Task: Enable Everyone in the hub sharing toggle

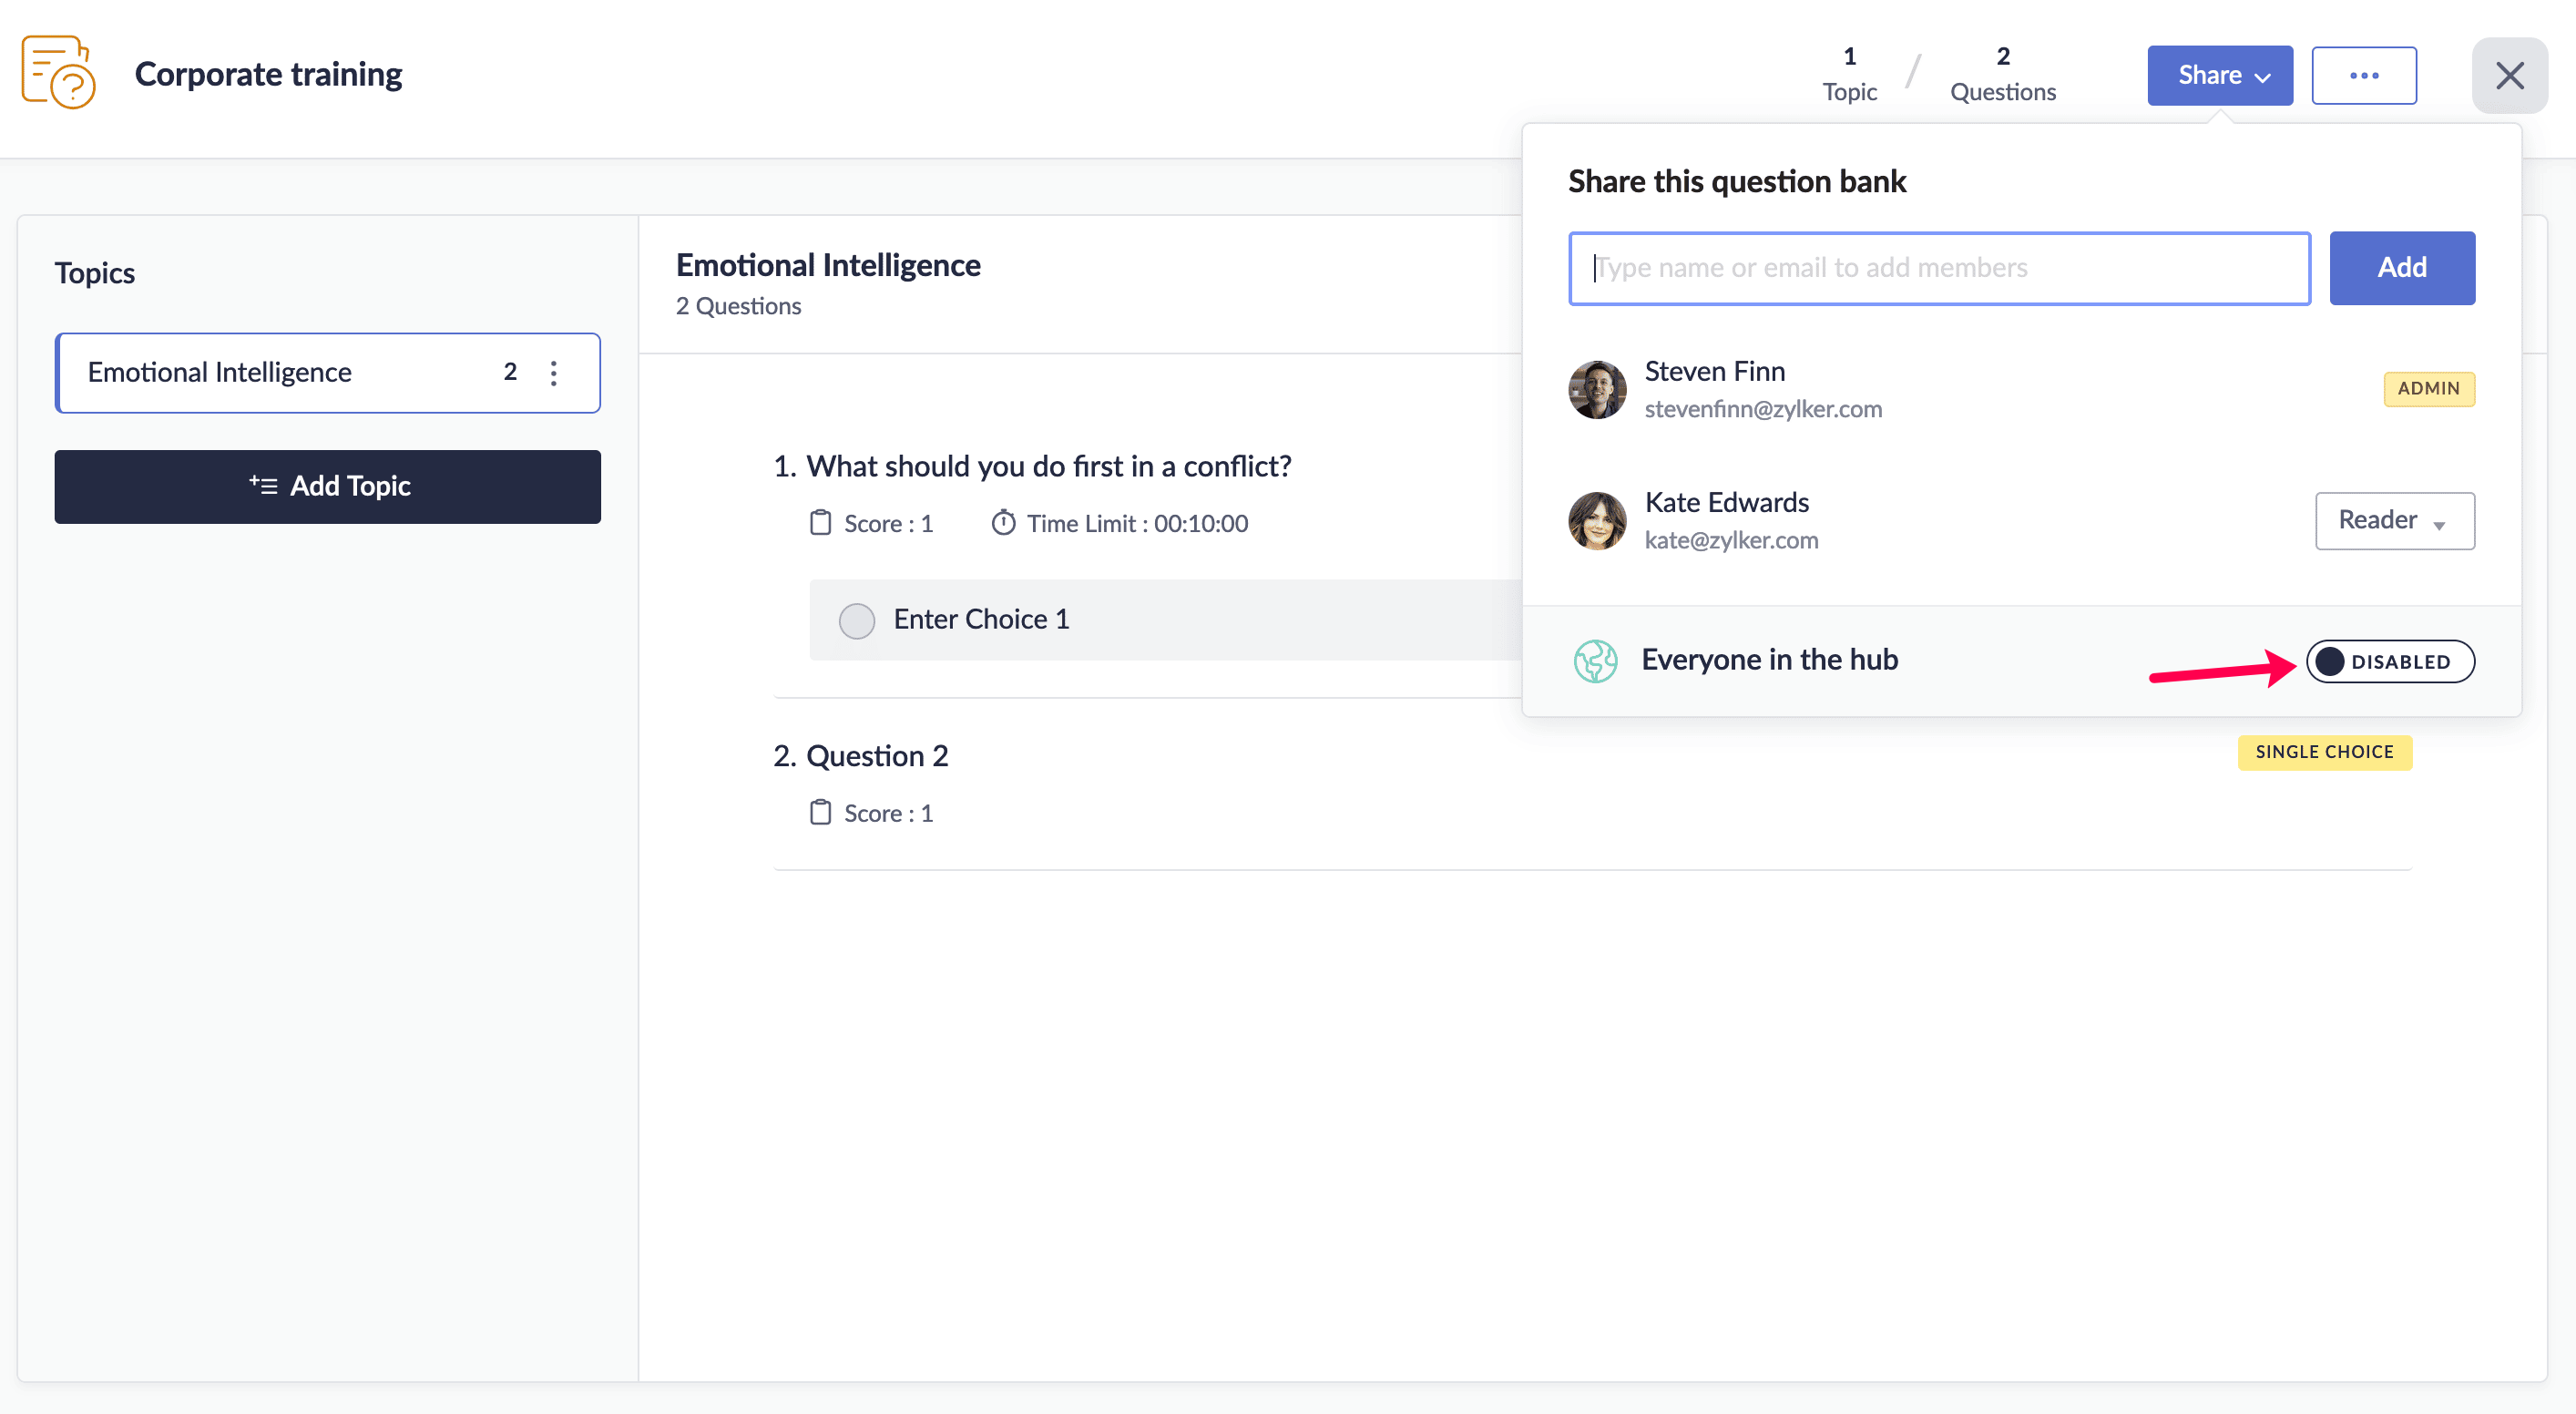Action: click(x=2389, y=661)
